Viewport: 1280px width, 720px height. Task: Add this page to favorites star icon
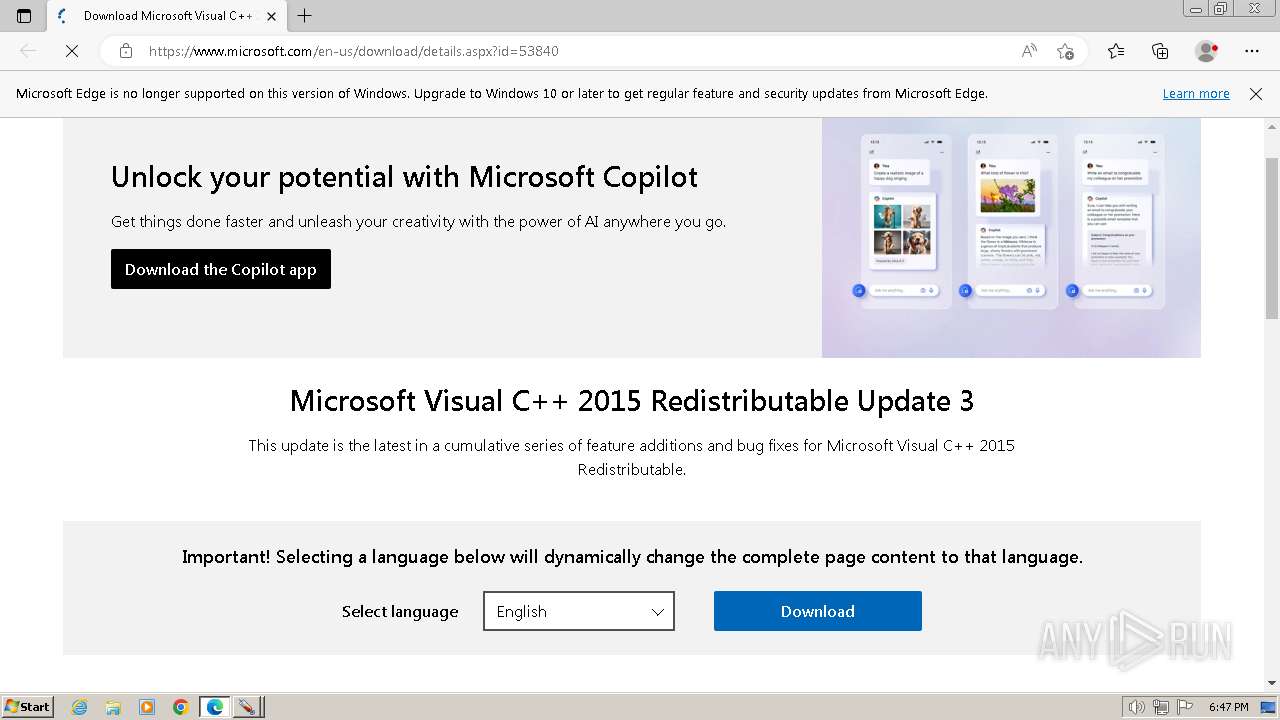click(x=1065, y=51)
